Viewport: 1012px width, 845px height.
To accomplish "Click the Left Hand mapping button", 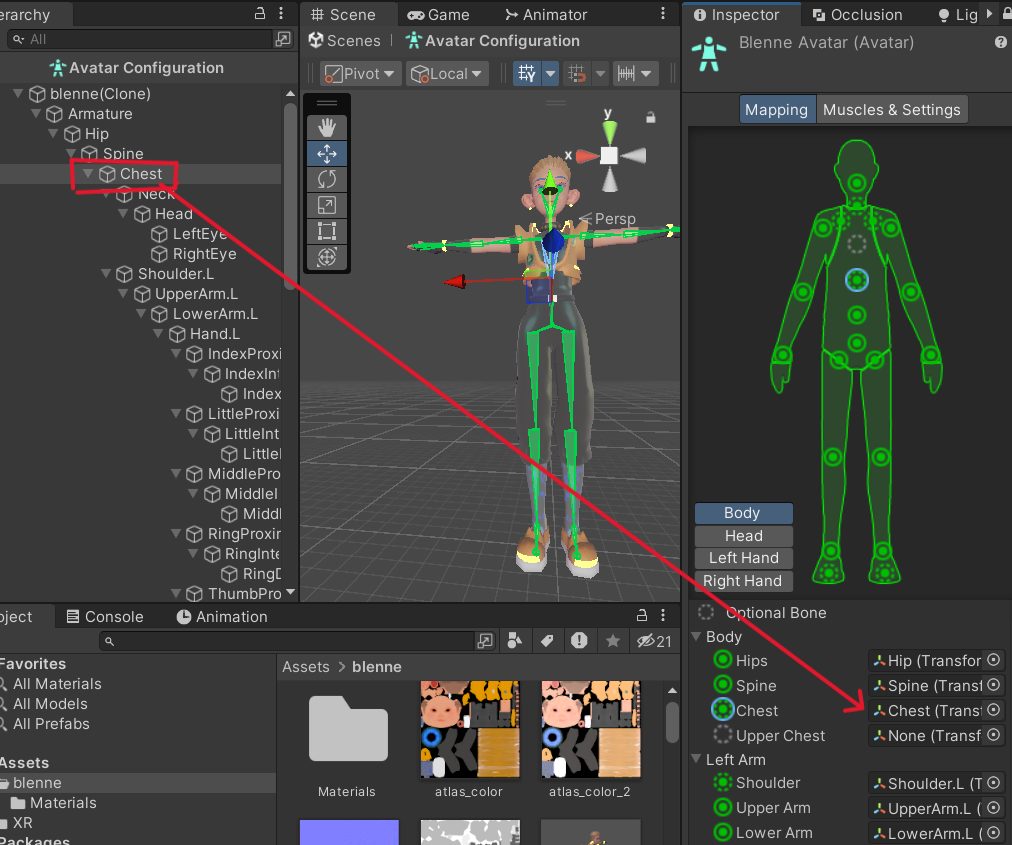I will tap(743, 558).
